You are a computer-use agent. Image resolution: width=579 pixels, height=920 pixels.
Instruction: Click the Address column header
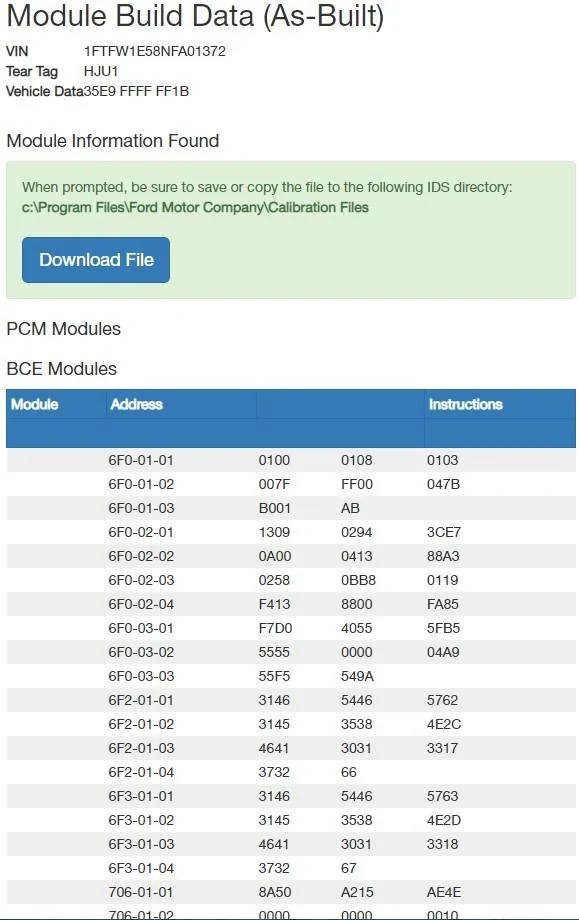(x=136, y=404)
